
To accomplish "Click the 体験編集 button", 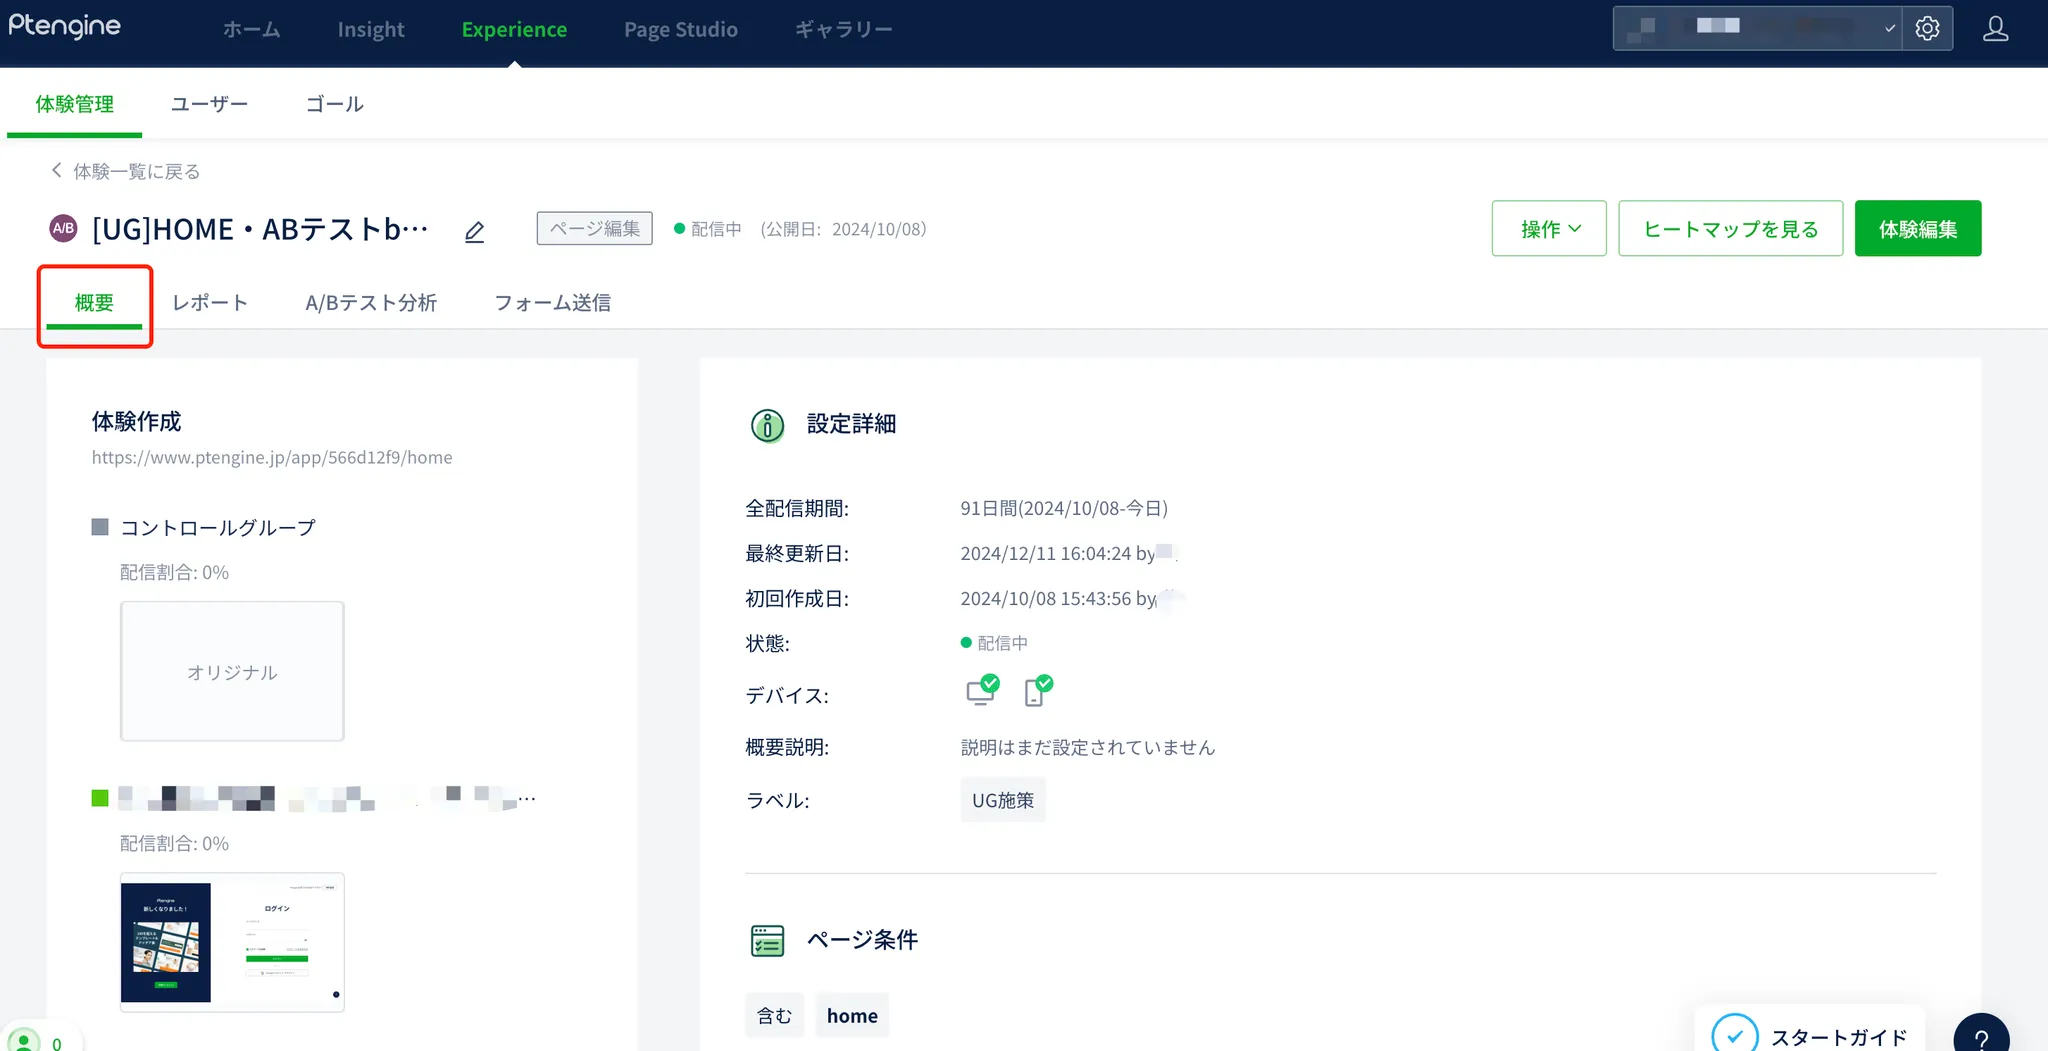I will (1917, 229).
